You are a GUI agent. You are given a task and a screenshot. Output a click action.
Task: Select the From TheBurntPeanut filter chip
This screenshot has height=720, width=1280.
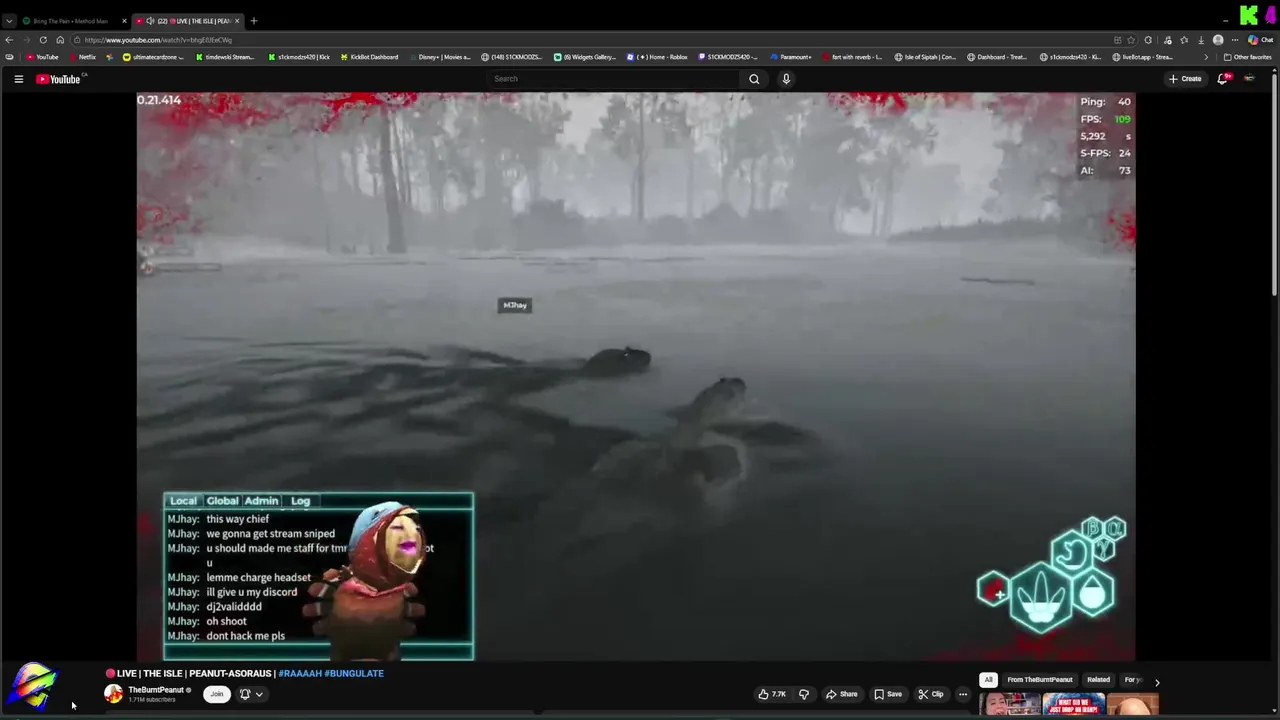click(x=1040, y=680)
